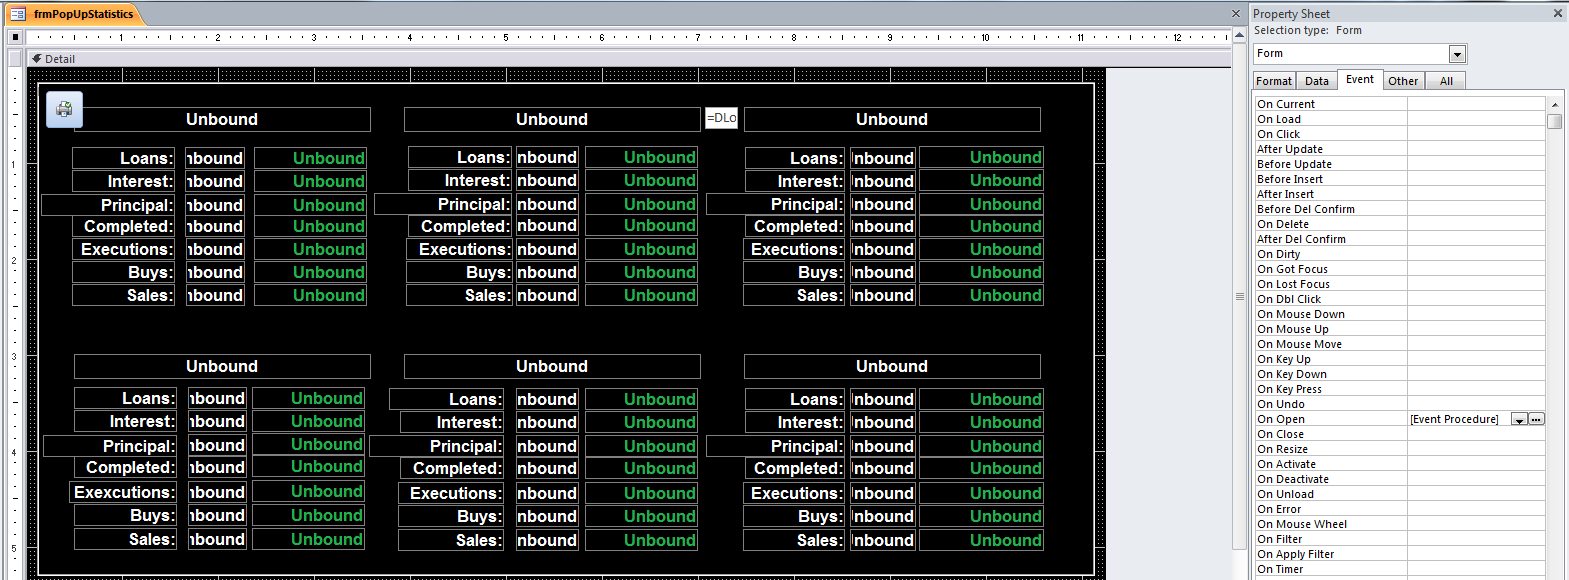The height and width of the screenshot is (580, 1569).
Task: Click the On Lost Focus property row
Action: tap(1400, 284)
